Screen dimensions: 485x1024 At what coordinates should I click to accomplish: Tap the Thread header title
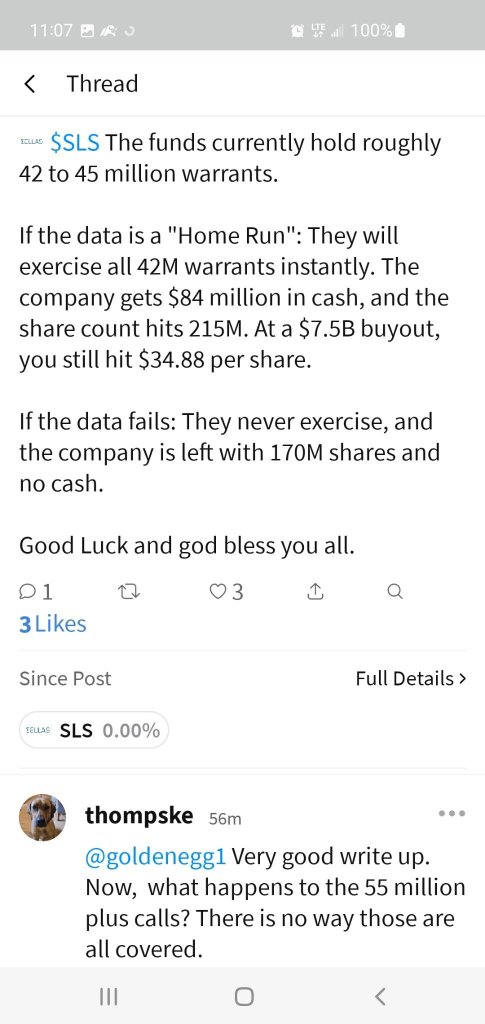(x=102, y=84)
